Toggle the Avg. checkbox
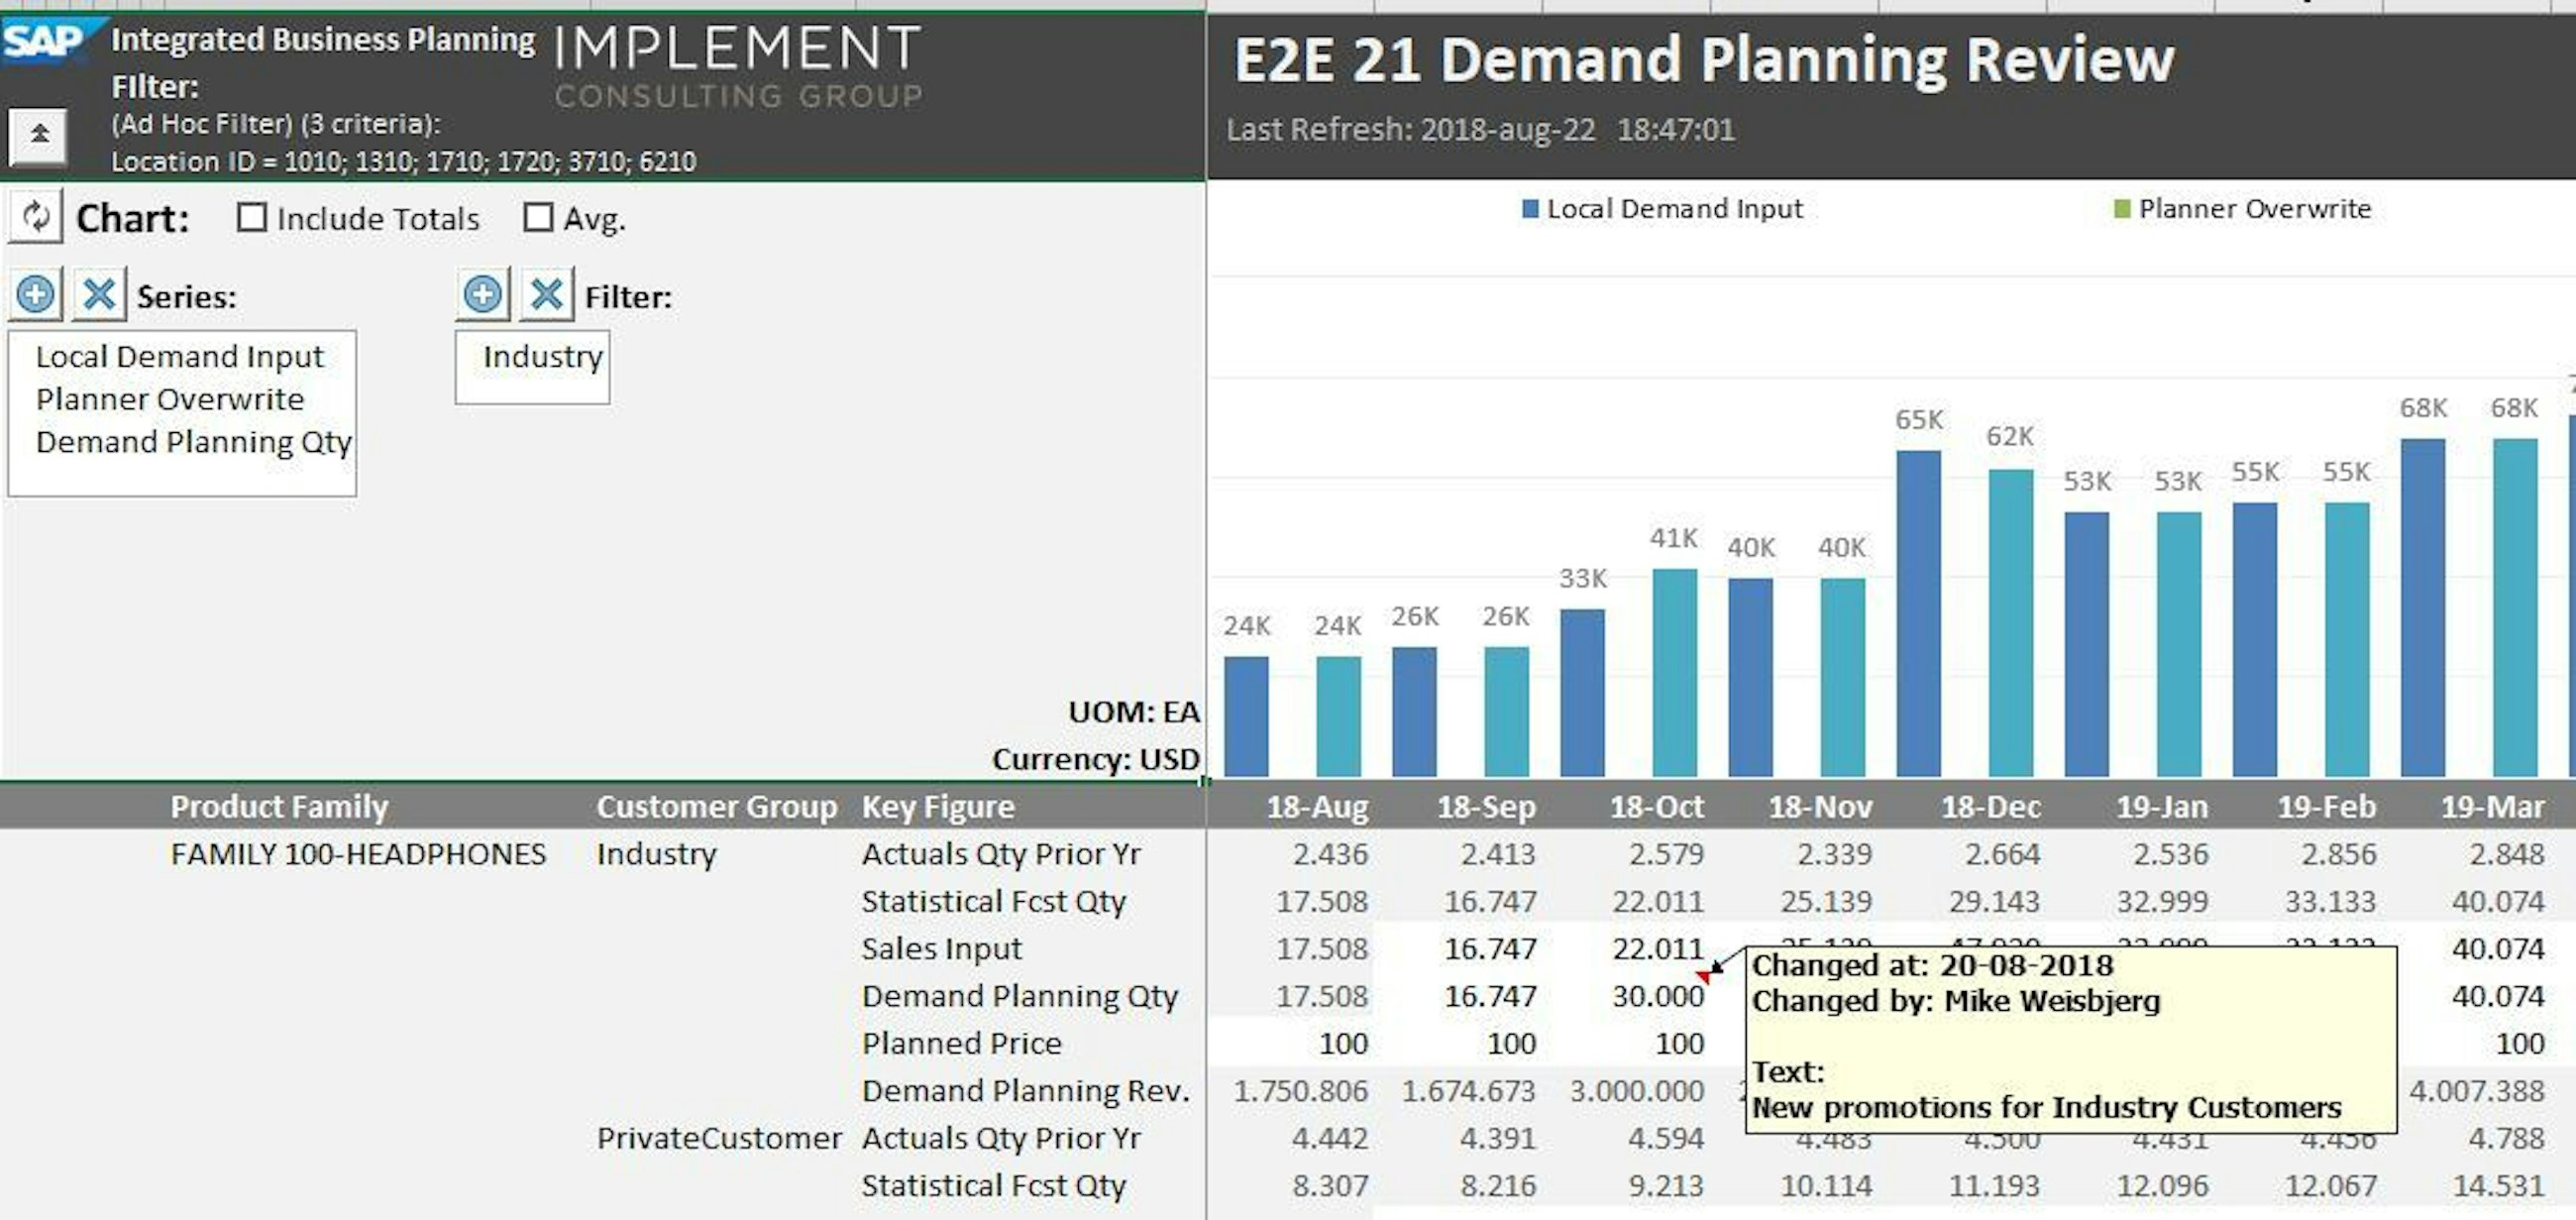 tap(538, 218)
